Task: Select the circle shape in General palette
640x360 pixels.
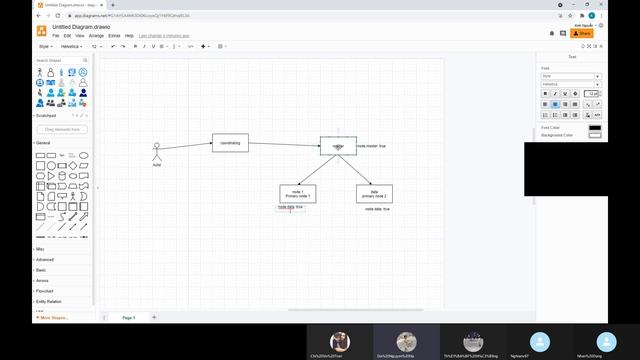Action: click(51, 166)
